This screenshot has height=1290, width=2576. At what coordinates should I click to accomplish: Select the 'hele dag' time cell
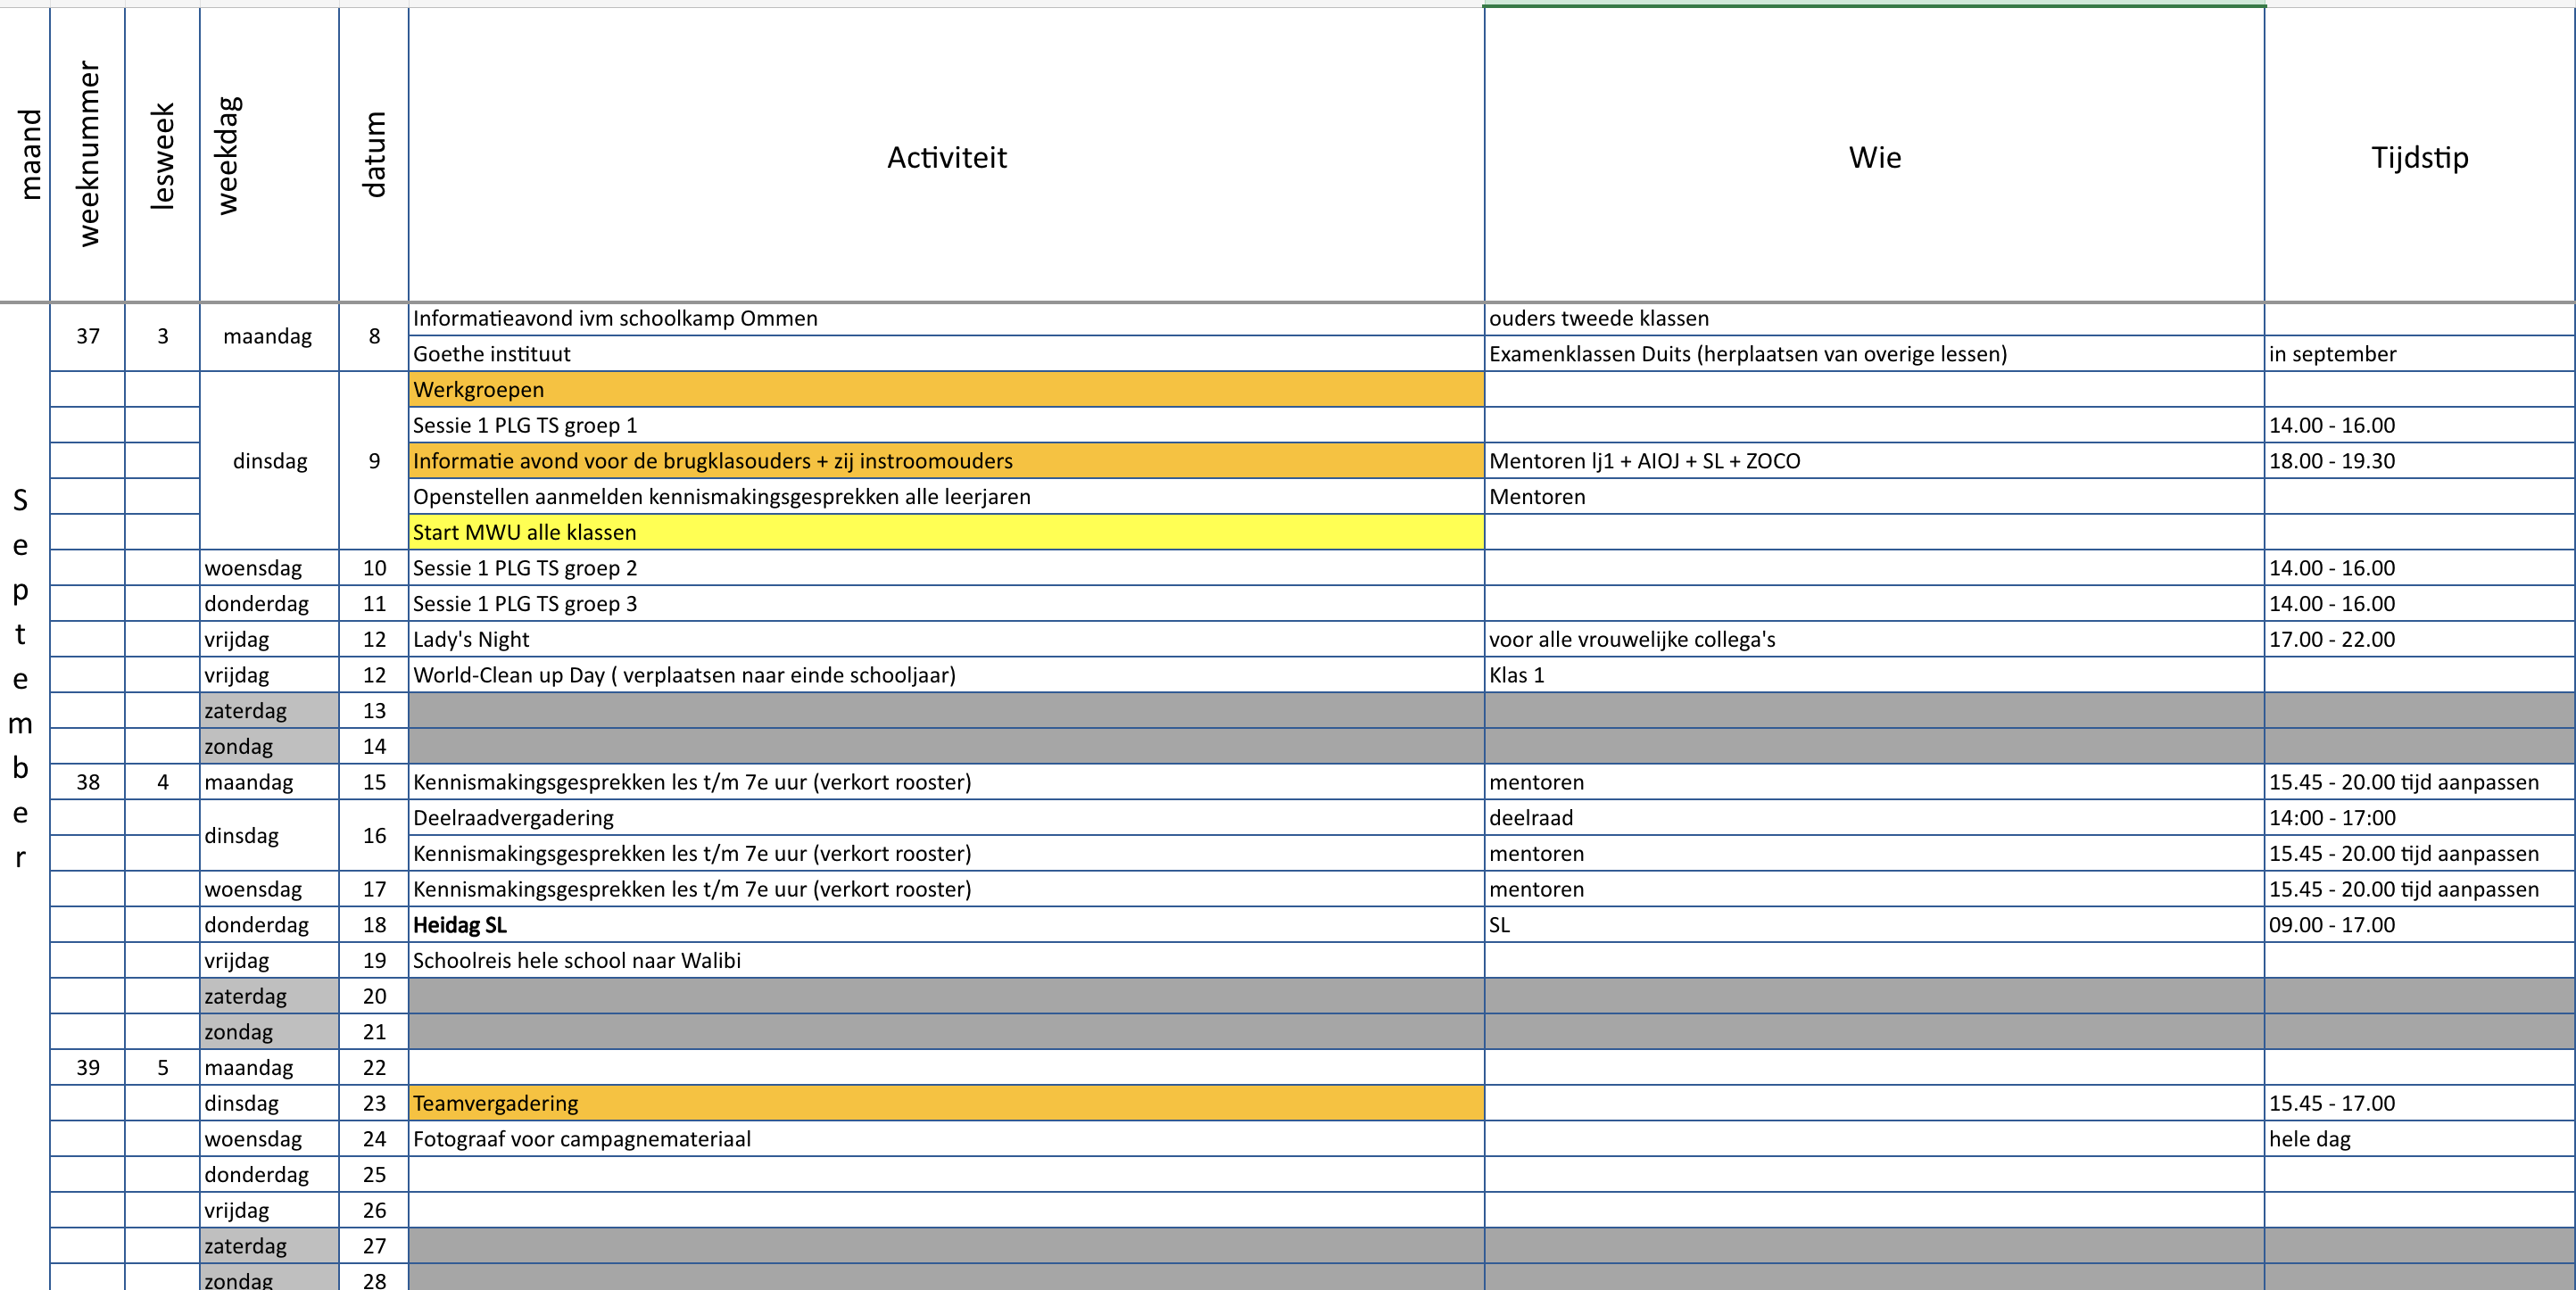pos(2418,1139)
